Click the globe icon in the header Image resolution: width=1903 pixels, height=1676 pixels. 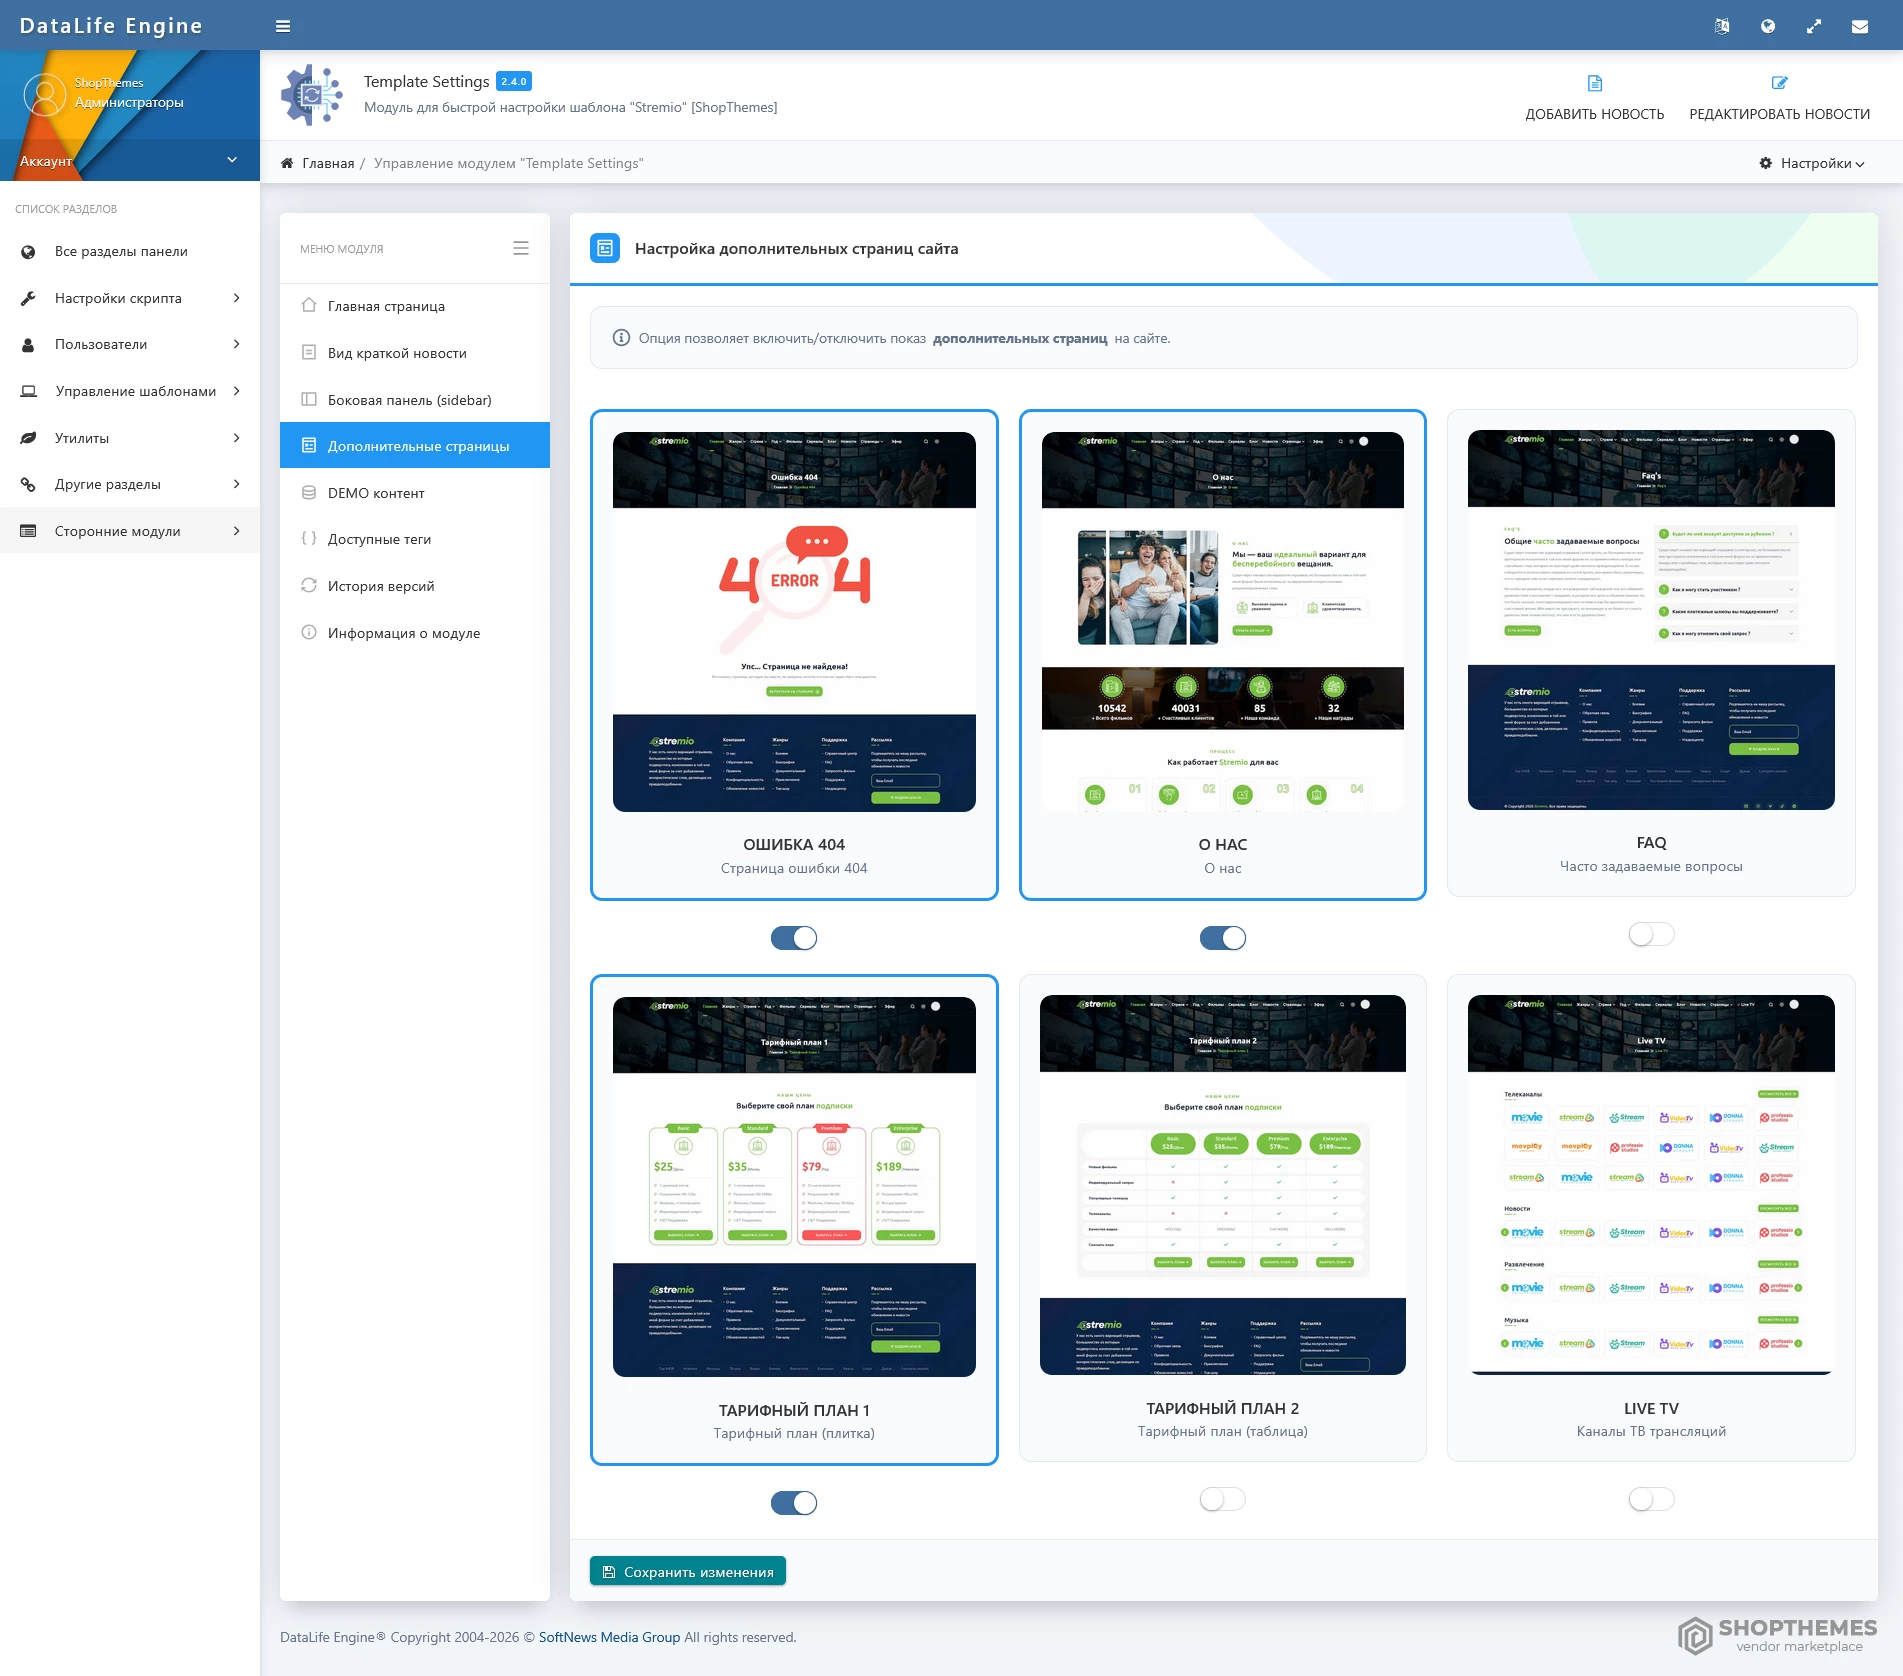[x=1767, y=27]
